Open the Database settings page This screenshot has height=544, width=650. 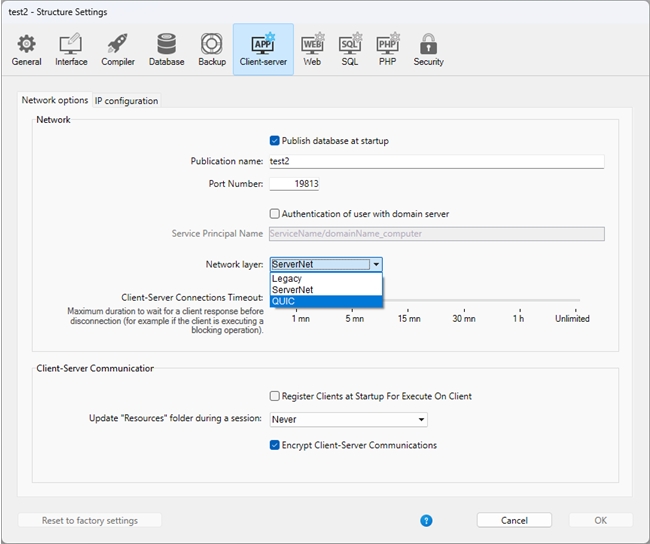(x=166, y=50)
